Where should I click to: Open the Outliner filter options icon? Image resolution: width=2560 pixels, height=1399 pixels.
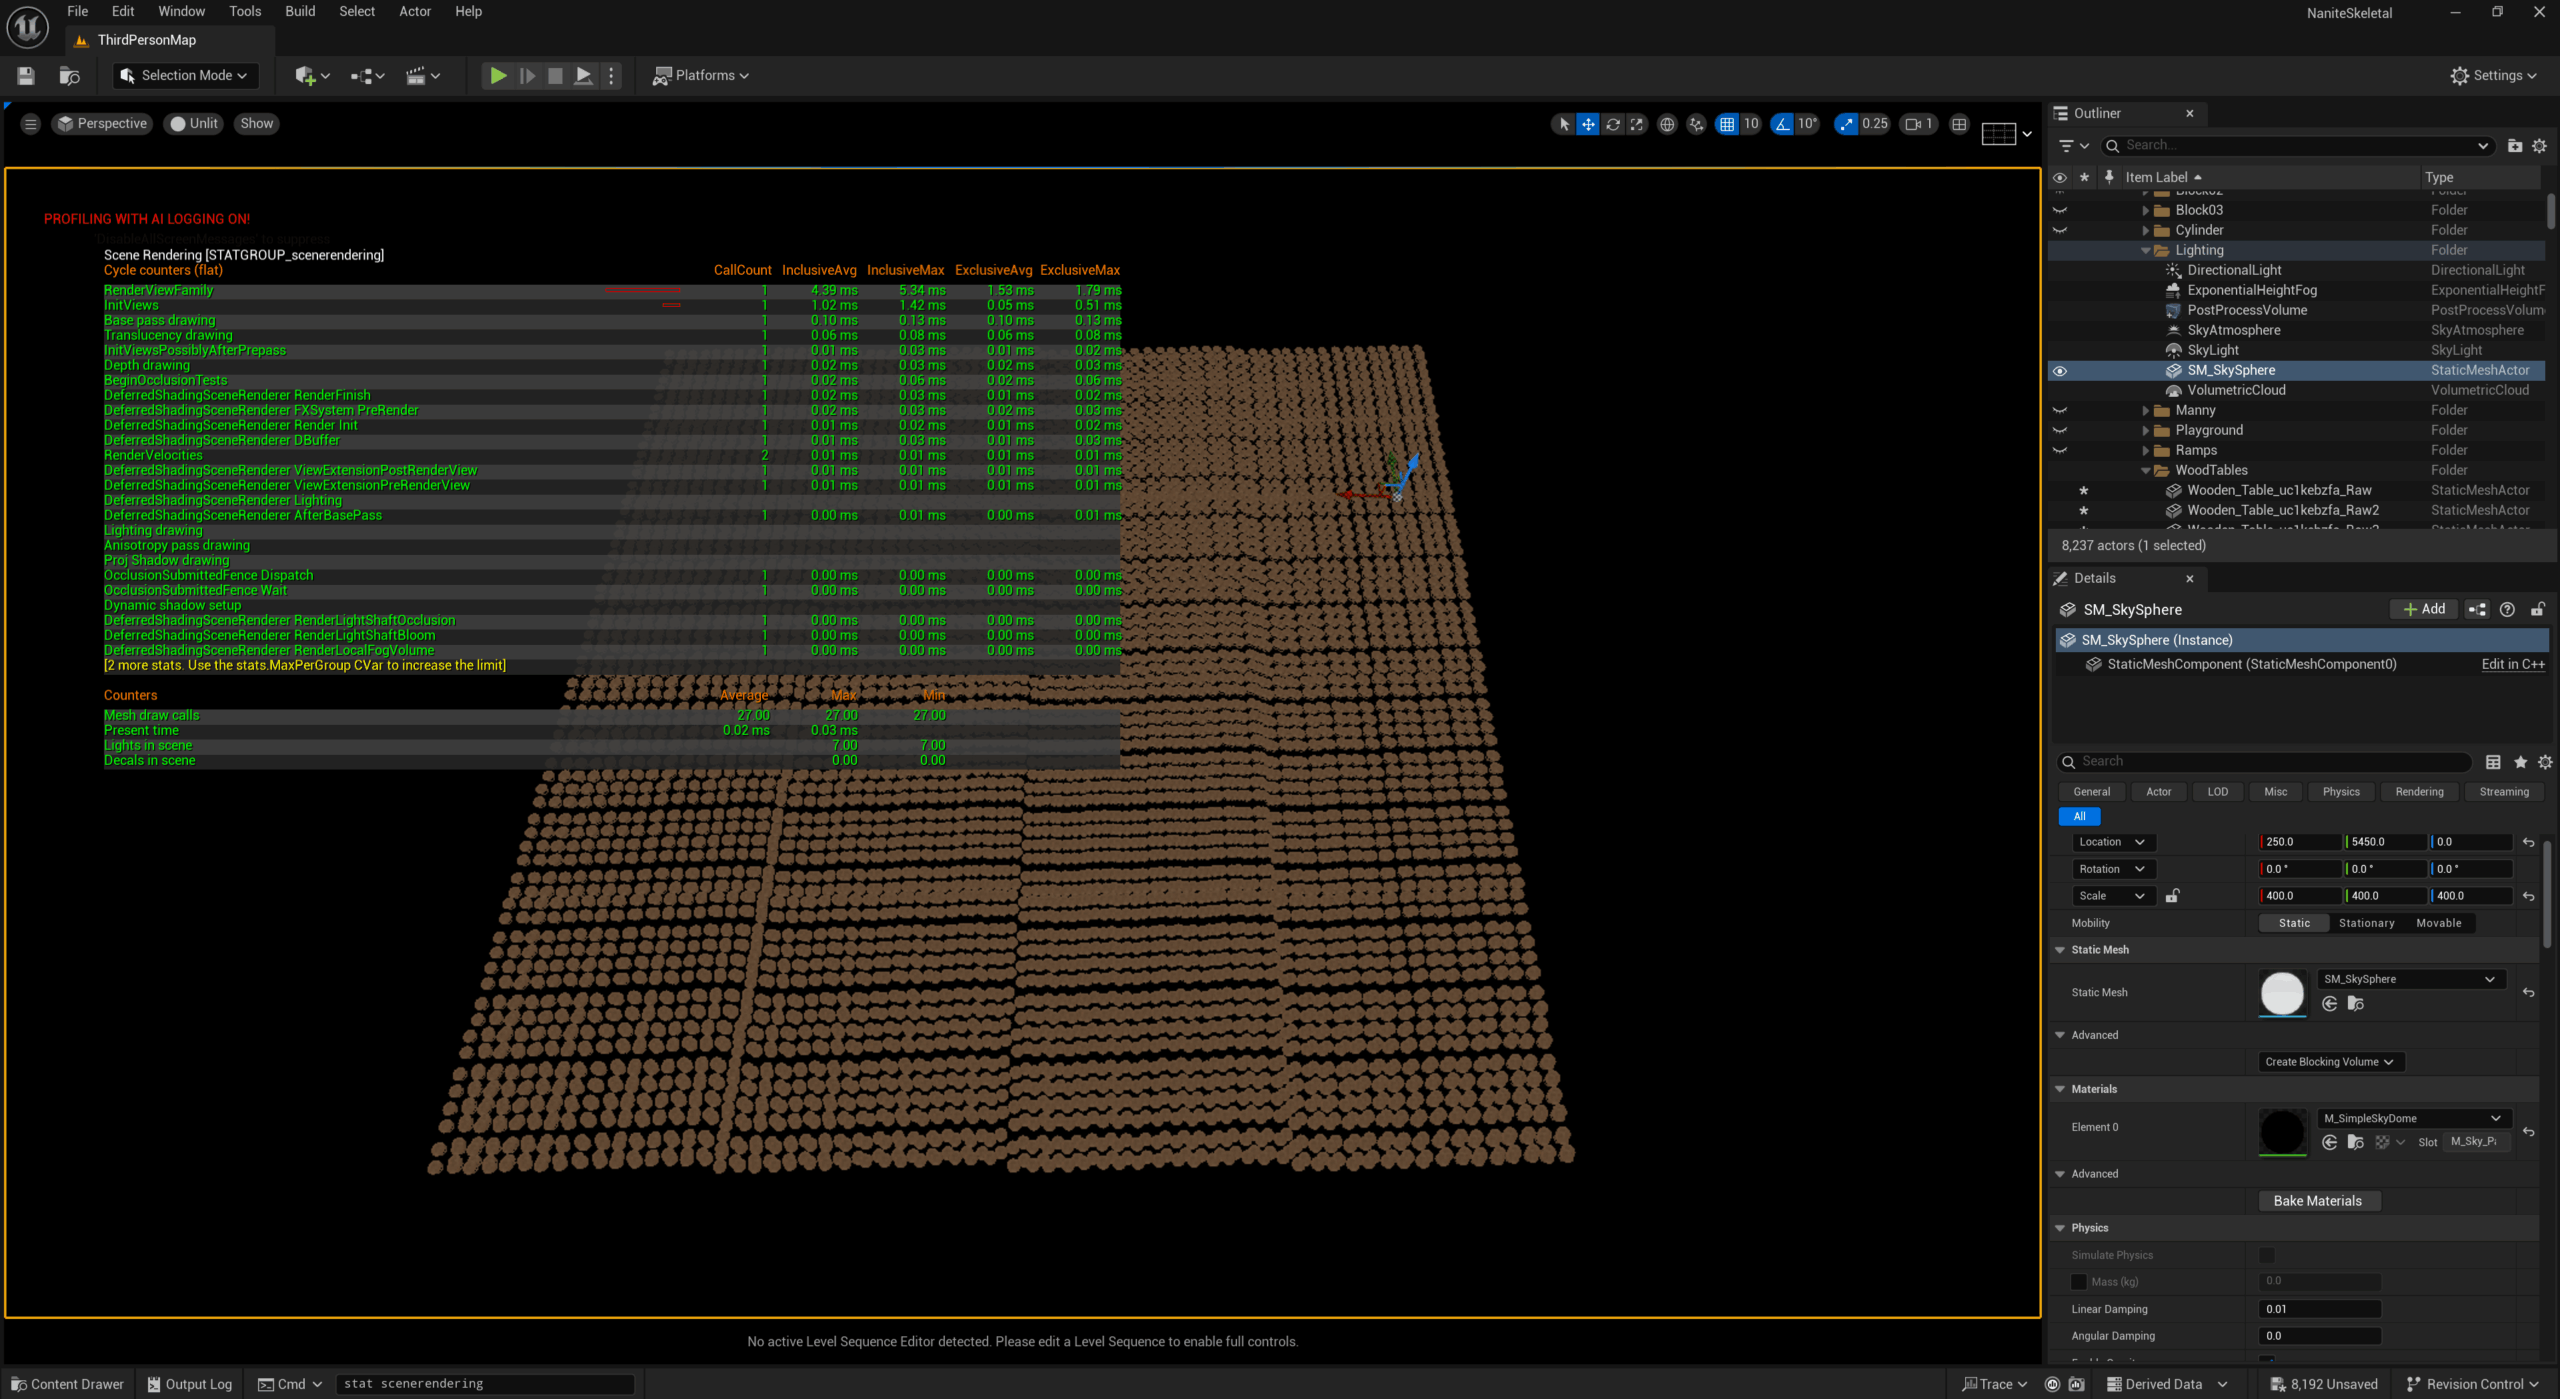point(2074,146)
